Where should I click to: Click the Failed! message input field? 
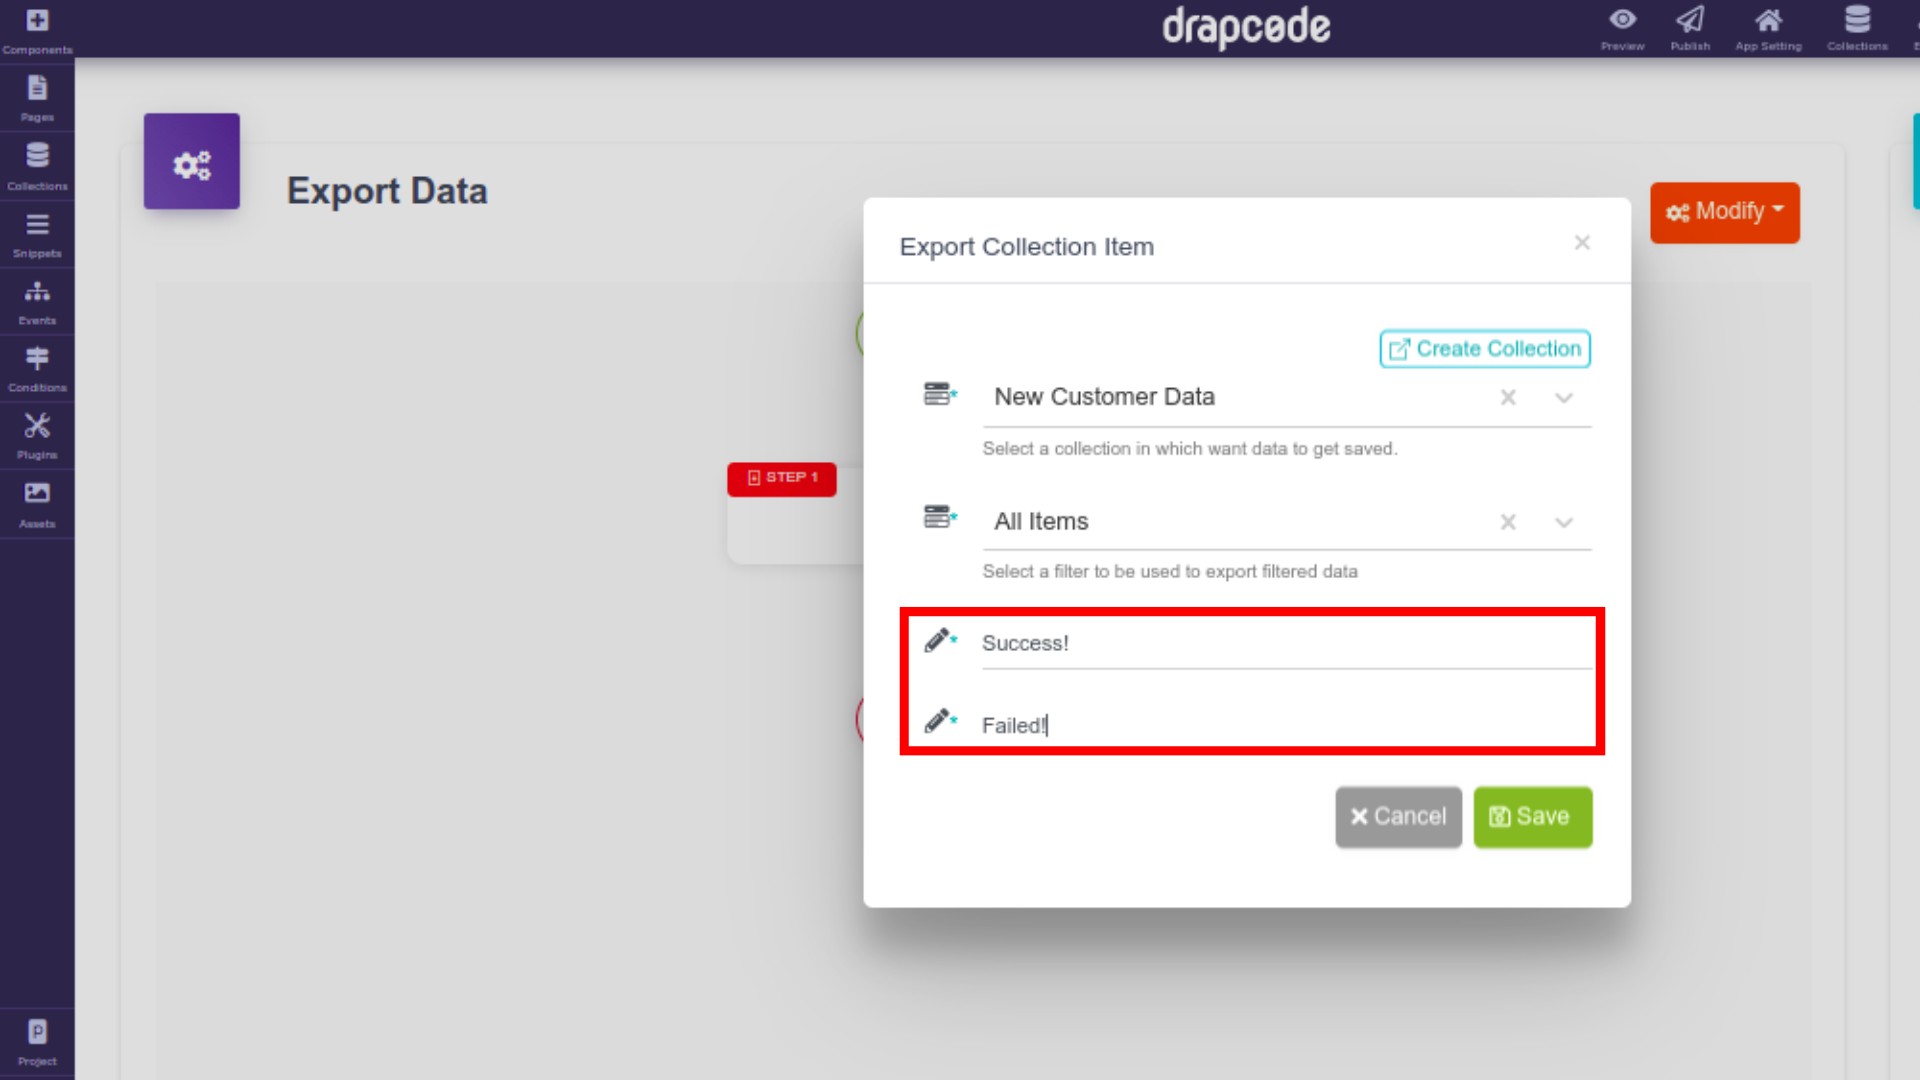pos(1286,725)
